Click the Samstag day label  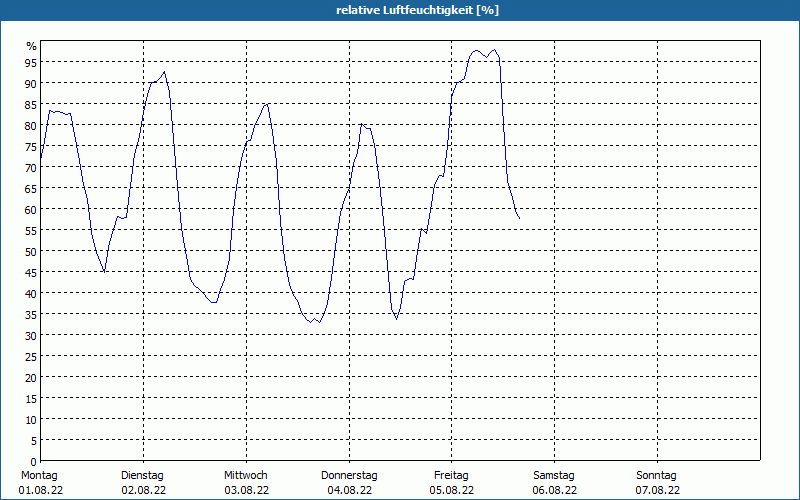[x=554, y=475]
